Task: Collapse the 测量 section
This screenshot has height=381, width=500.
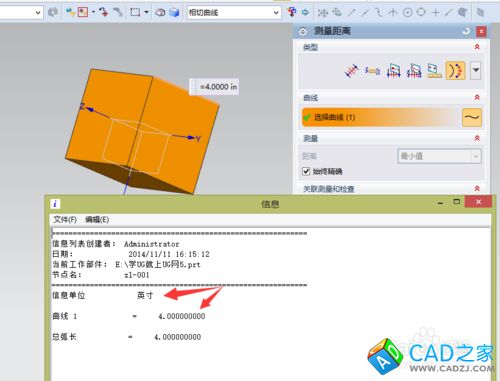Action: click(x=477, y=138)
